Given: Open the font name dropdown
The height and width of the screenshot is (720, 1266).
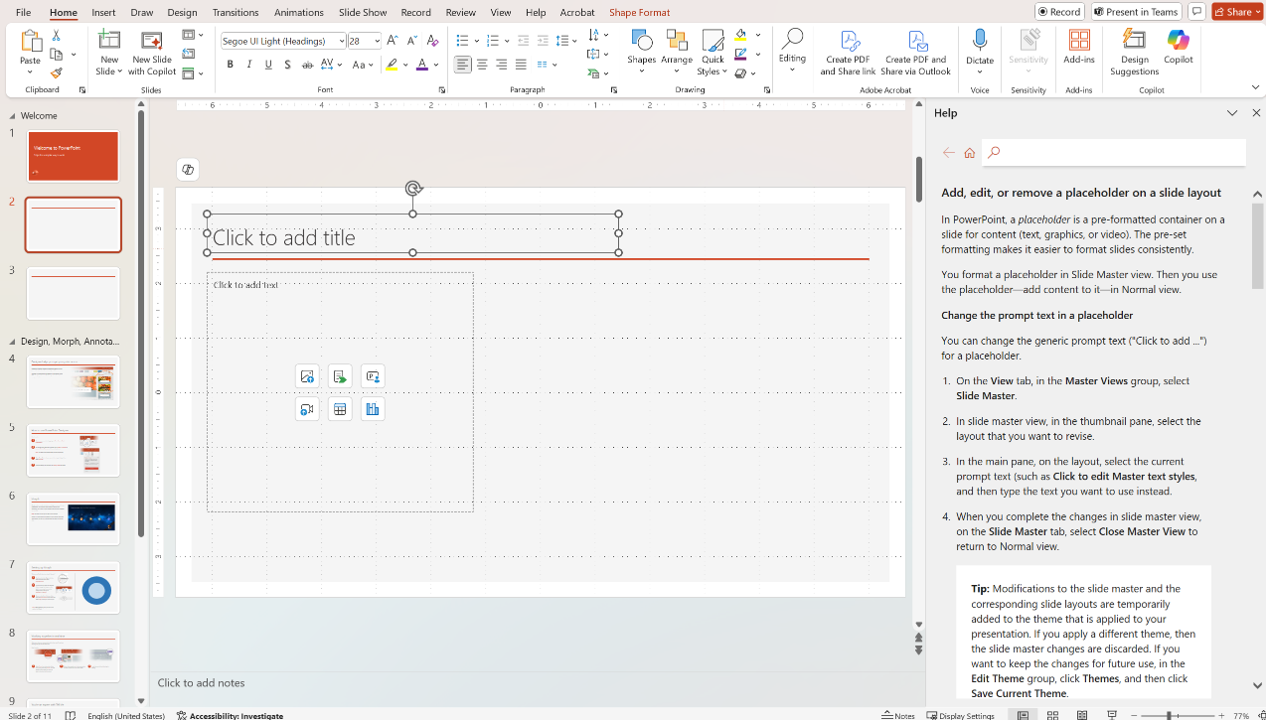Looking at the screenshot, I should coord(341,41).
